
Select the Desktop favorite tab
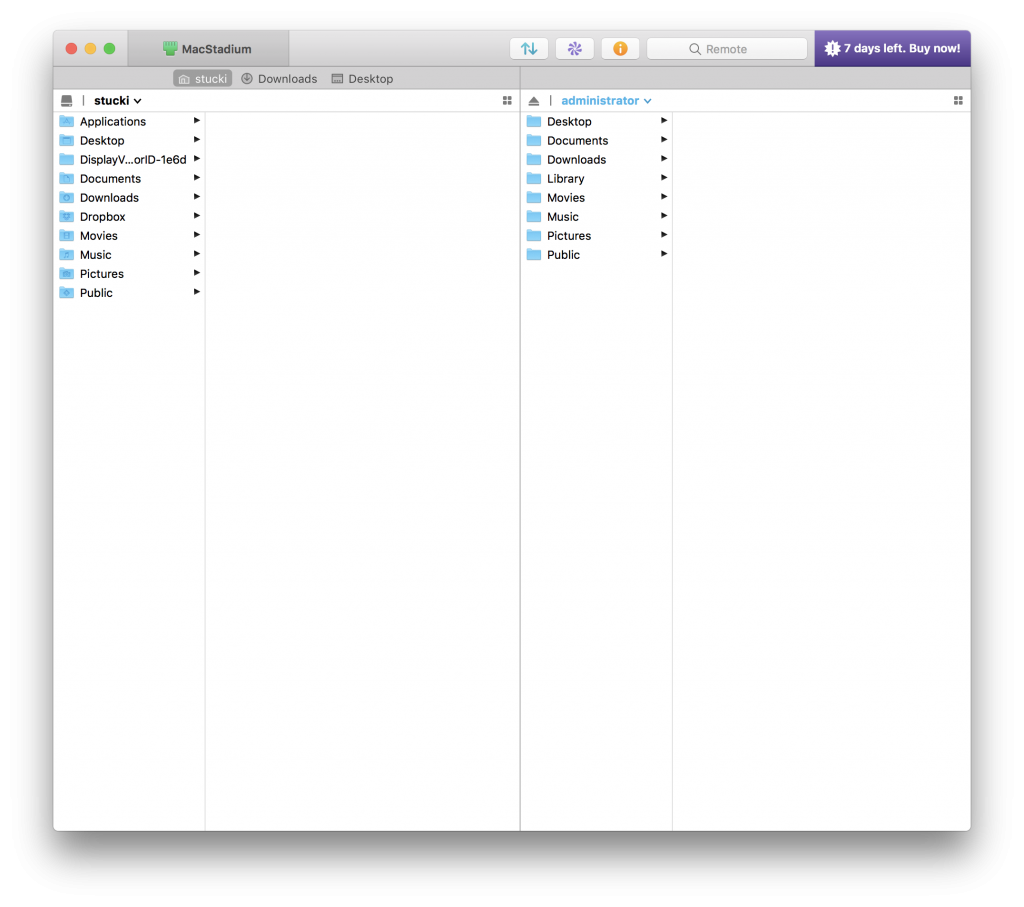click(x=362, y=78)
